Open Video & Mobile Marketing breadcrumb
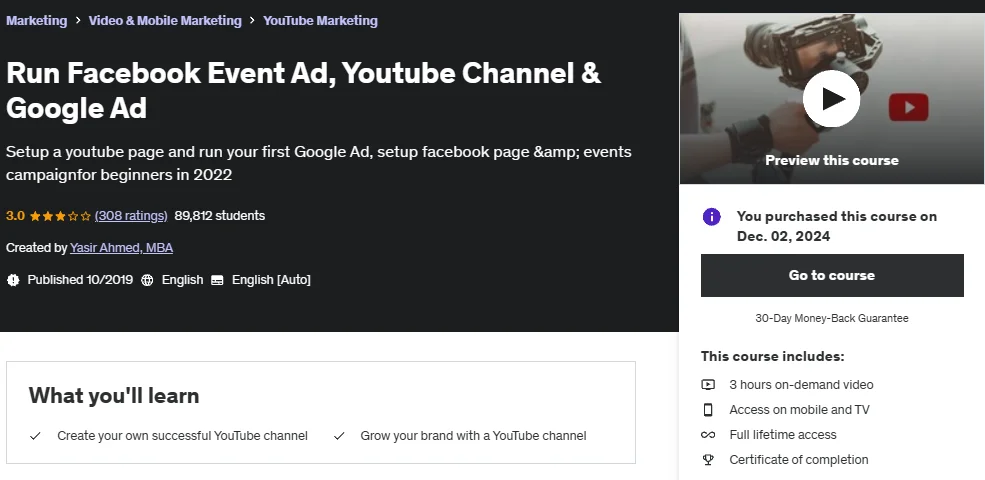Screen dimensions: 985x480 click(165, 20)
